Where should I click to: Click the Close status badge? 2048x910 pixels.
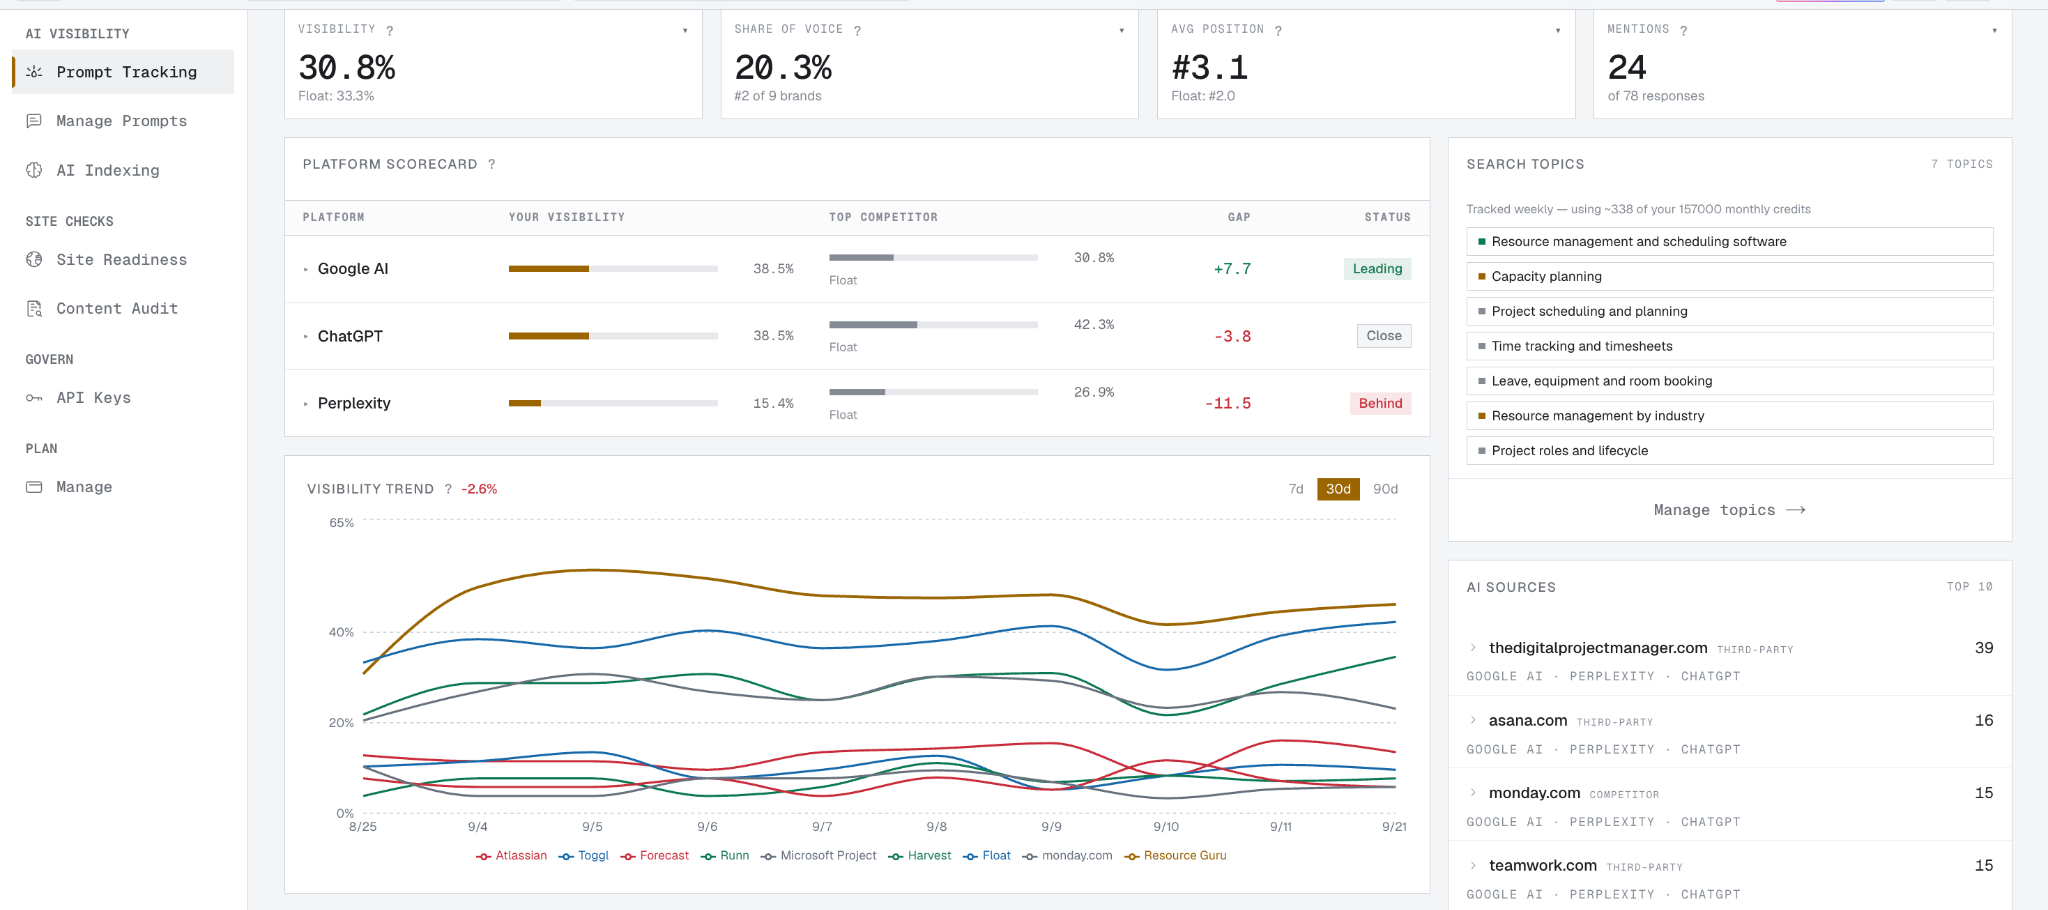point(1384,336)
